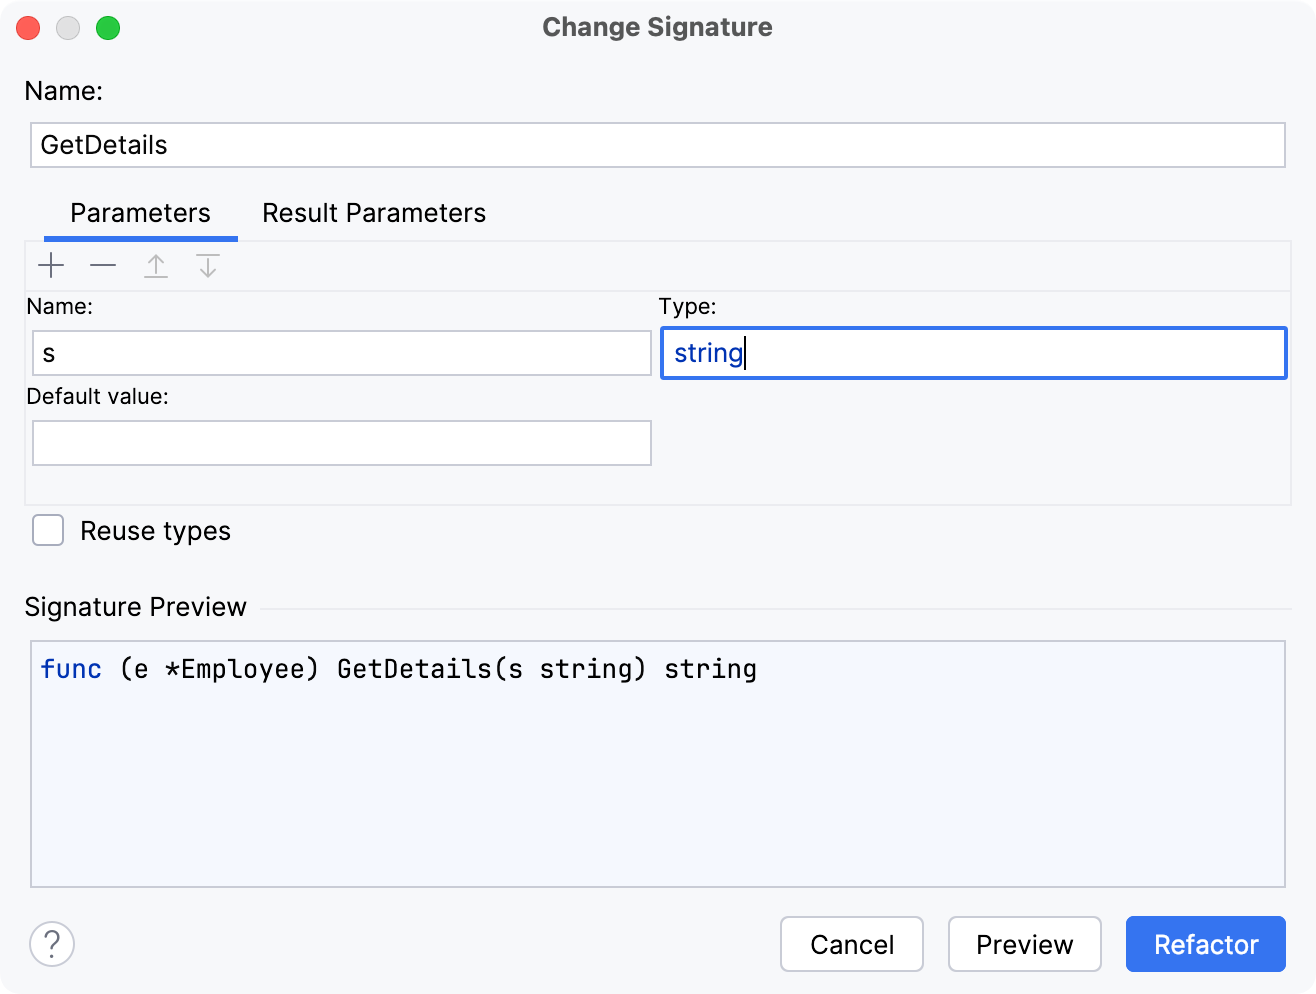
Task: Apply changes with the Refactor button
Action: [1205, 944]
